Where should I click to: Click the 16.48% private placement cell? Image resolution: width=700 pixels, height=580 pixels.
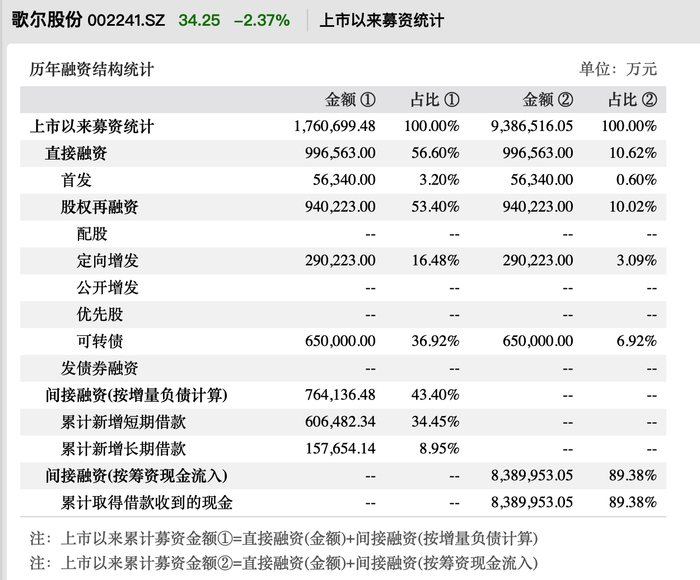click(435, 260)
